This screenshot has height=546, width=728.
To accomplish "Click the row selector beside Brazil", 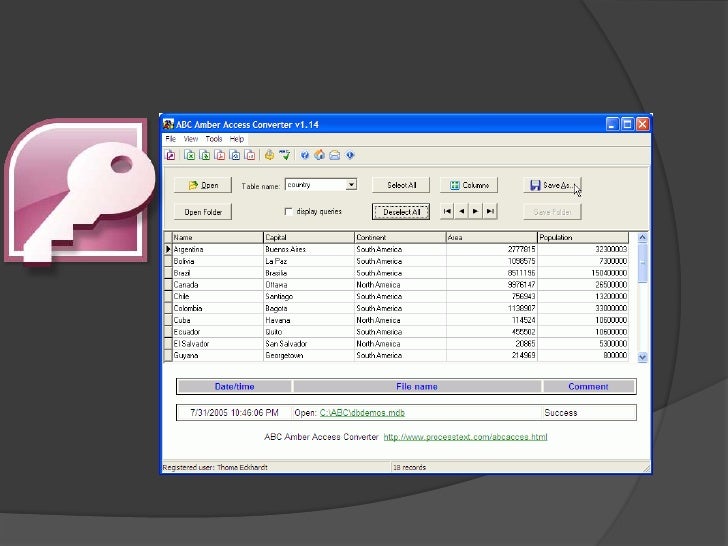I will [168, 273].
